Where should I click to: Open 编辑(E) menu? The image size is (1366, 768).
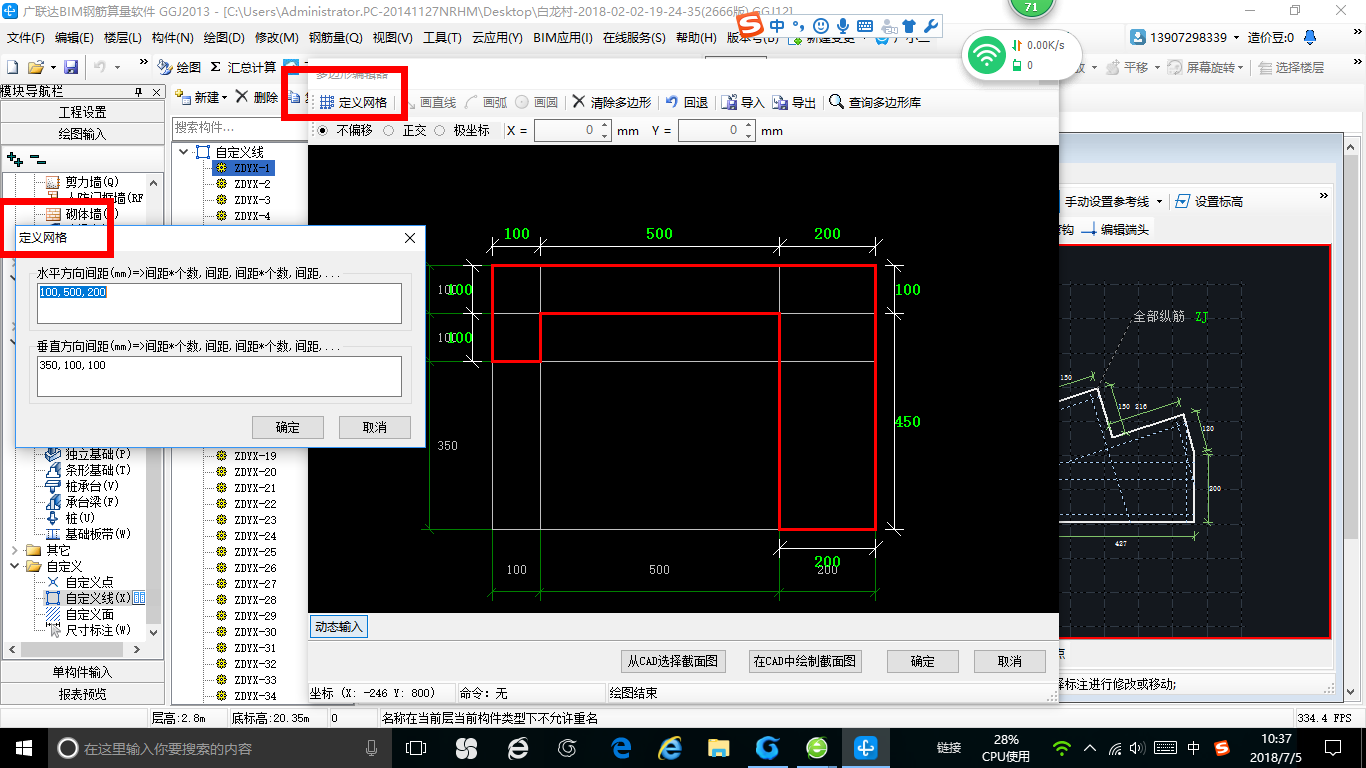74,38
